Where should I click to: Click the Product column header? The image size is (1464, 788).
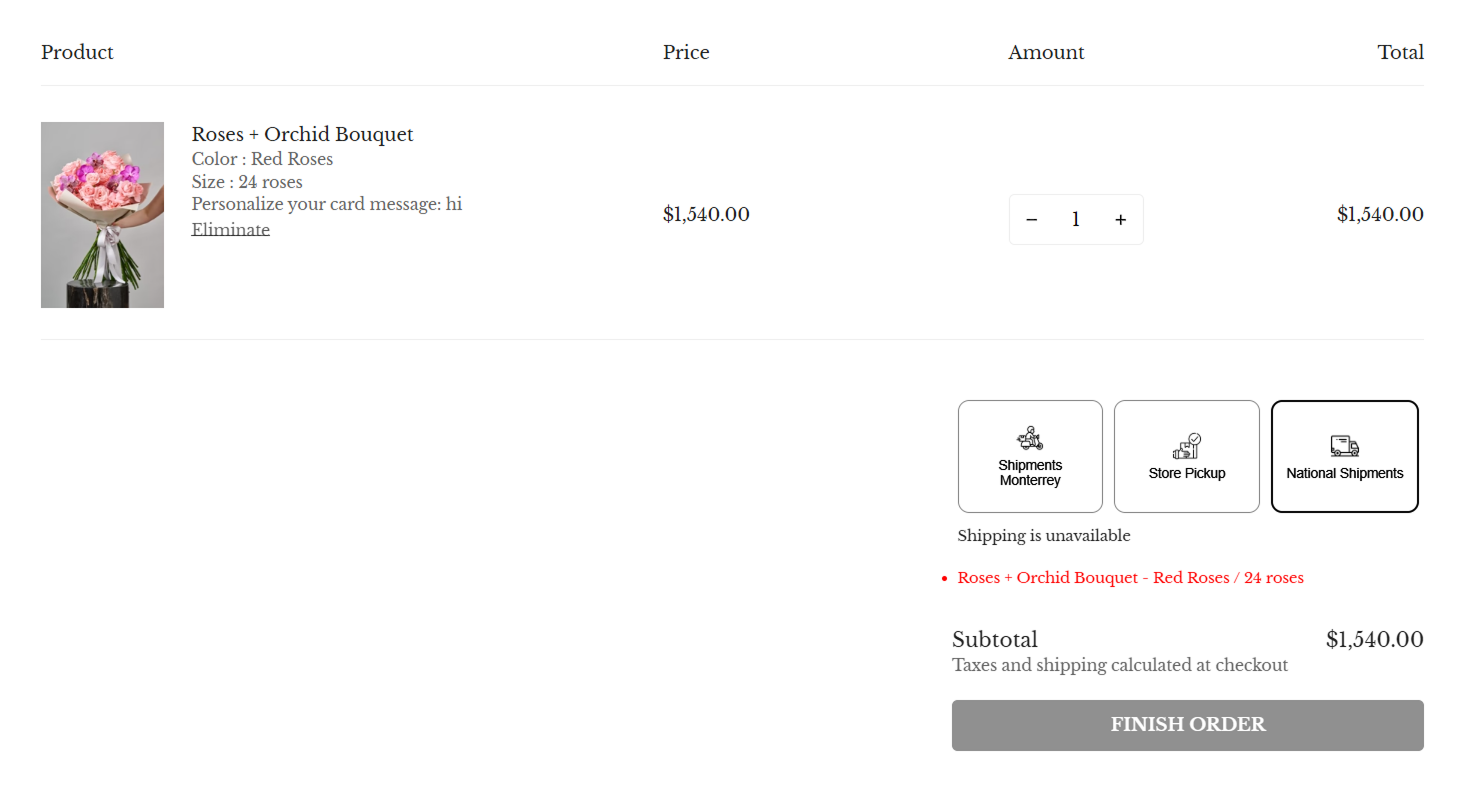[x=77, y=52]
